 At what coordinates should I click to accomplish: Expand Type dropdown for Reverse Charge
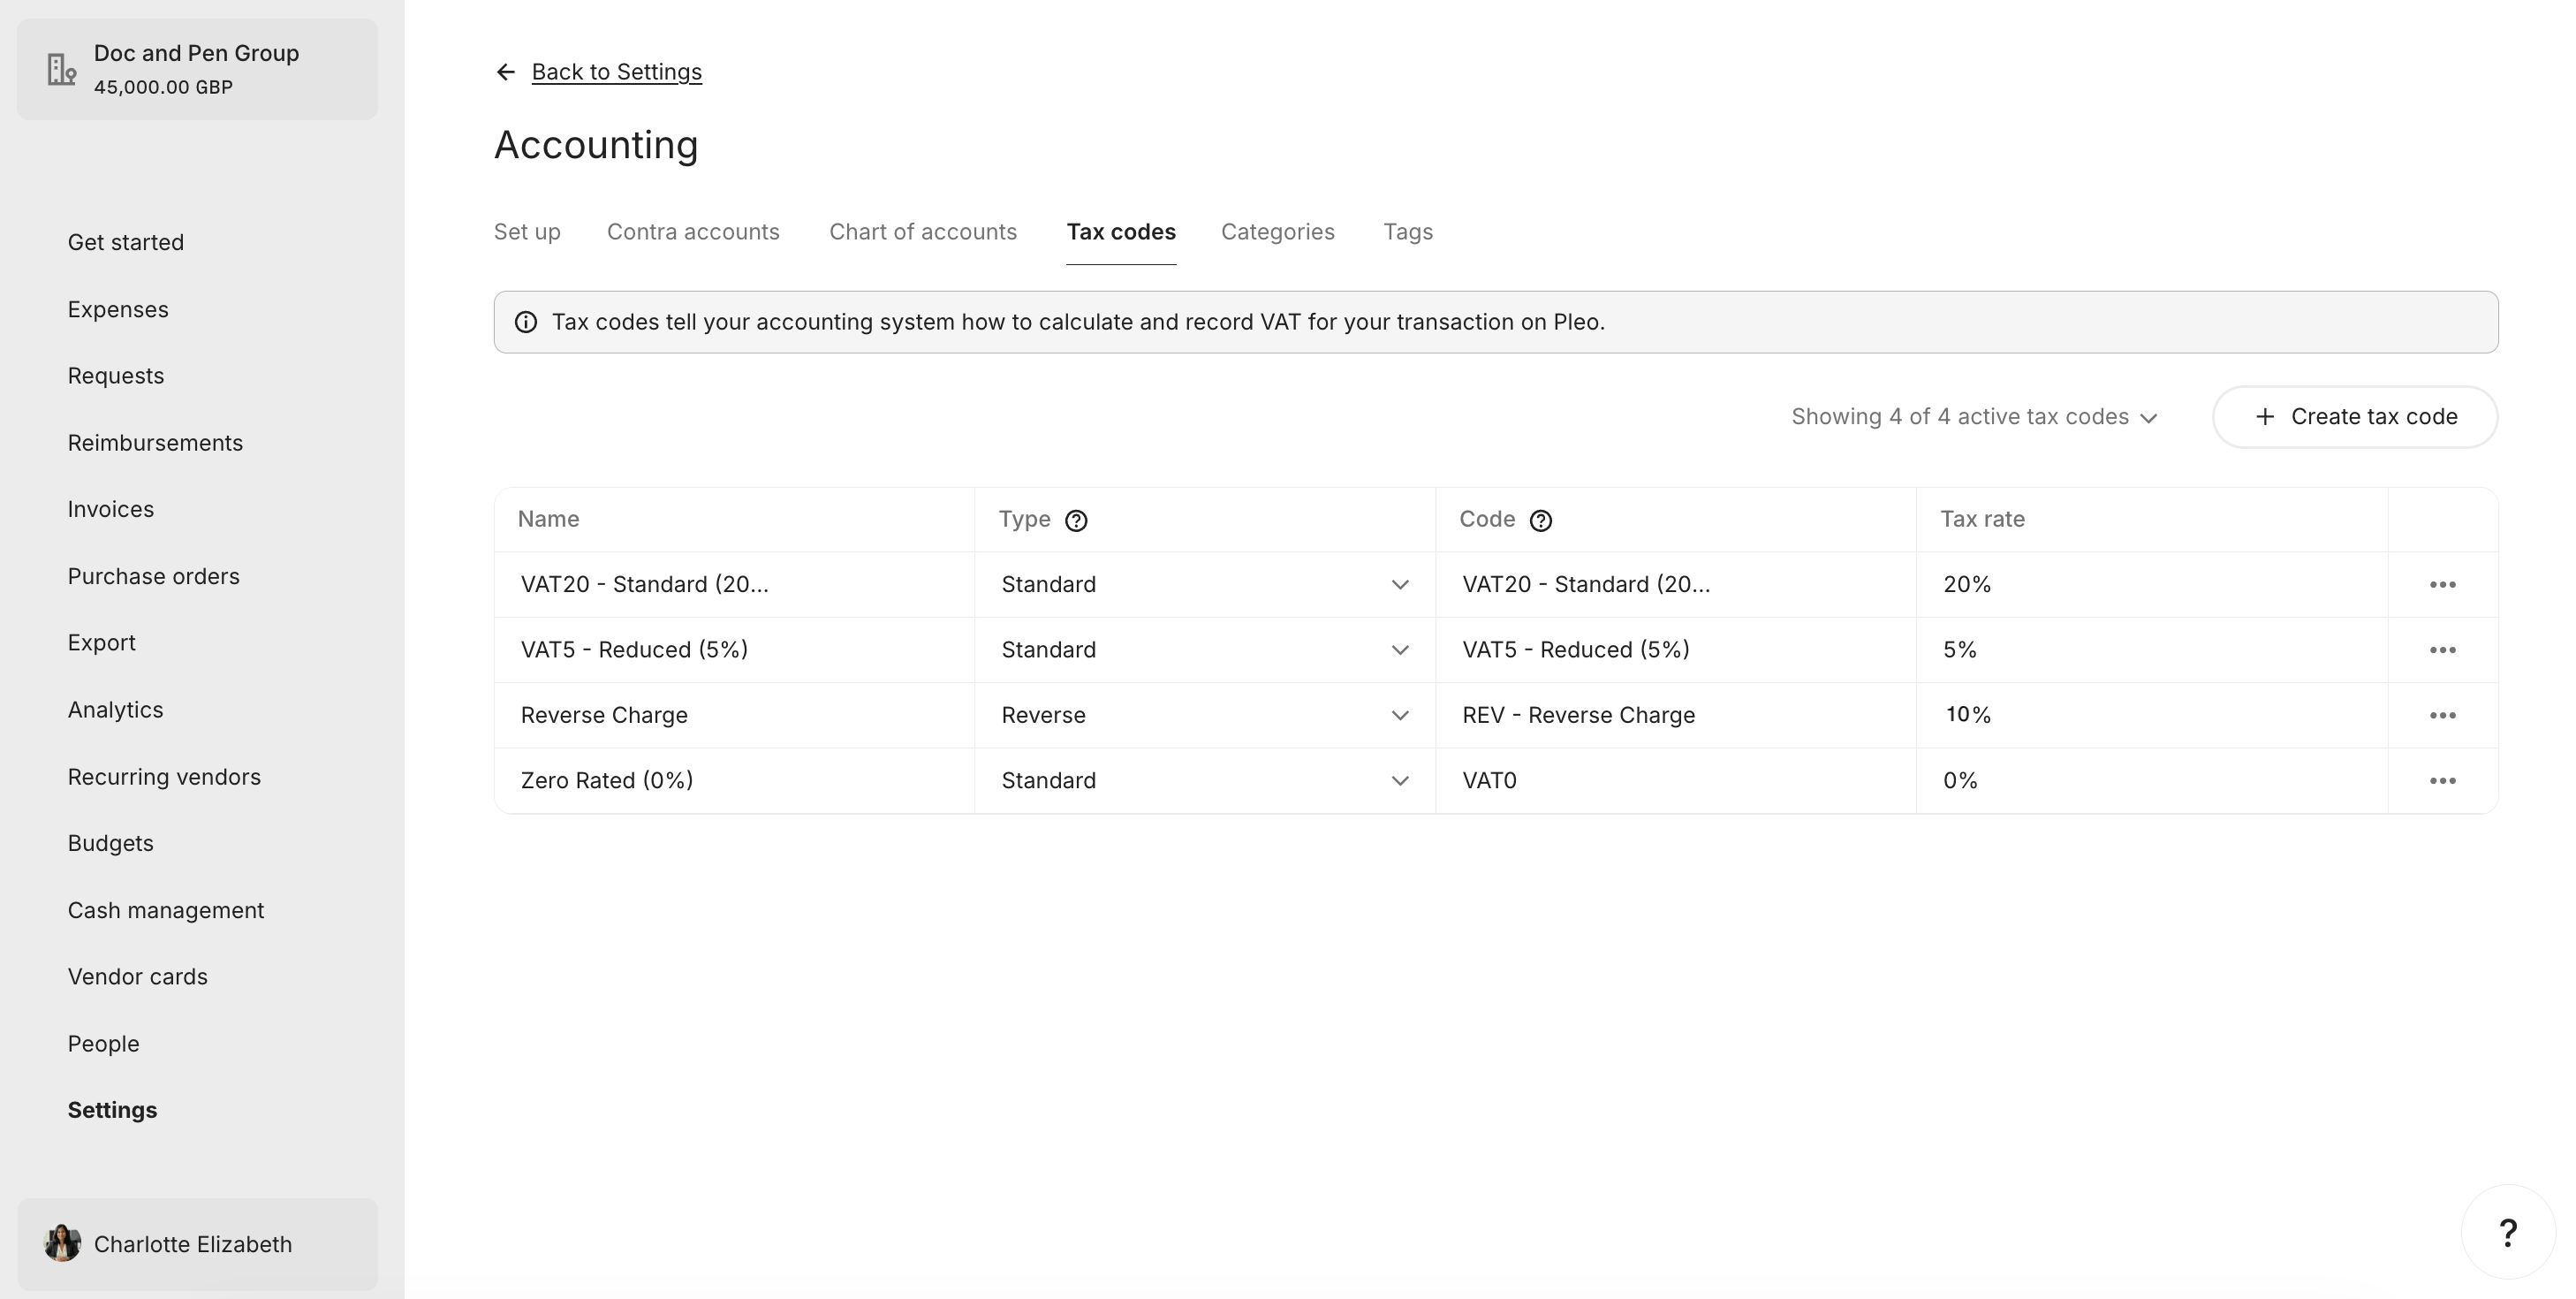click(x=1204, y=715)
